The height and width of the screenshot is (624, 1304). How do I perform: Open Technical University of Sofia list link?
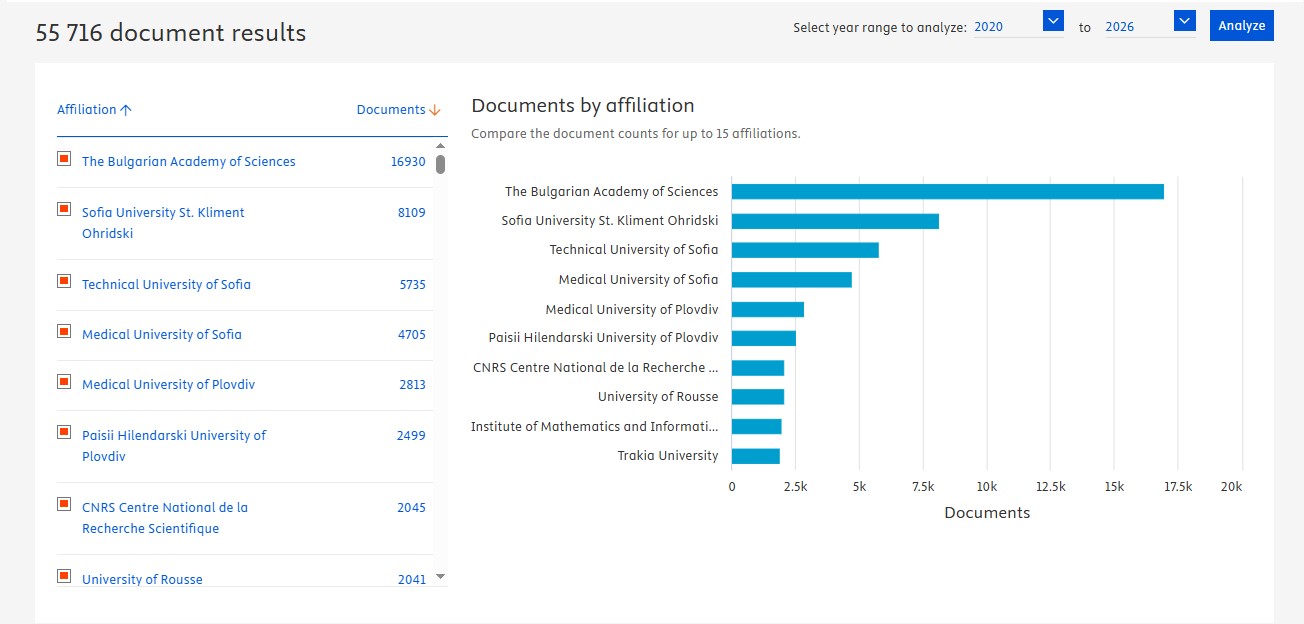166,284
